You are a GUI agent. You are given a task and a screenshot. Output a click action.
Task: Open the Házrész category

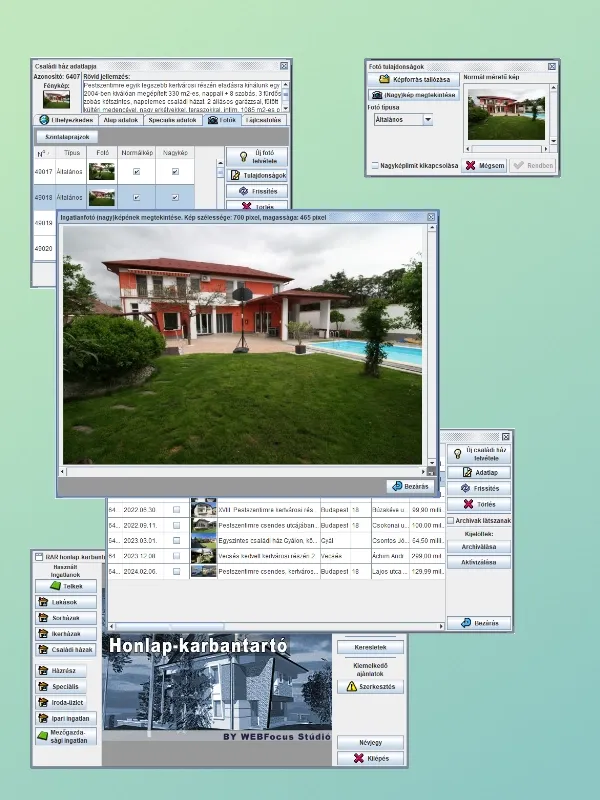coord(61,670)
